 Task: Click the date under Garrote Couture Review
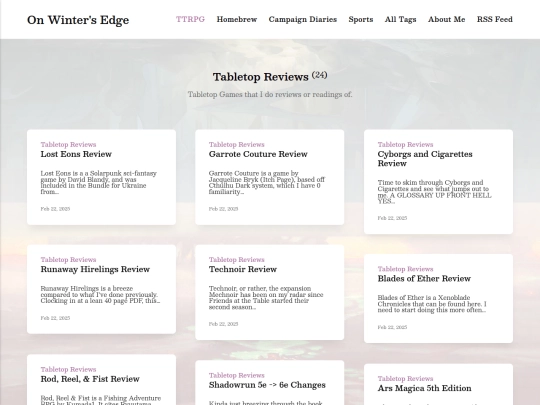223,209
